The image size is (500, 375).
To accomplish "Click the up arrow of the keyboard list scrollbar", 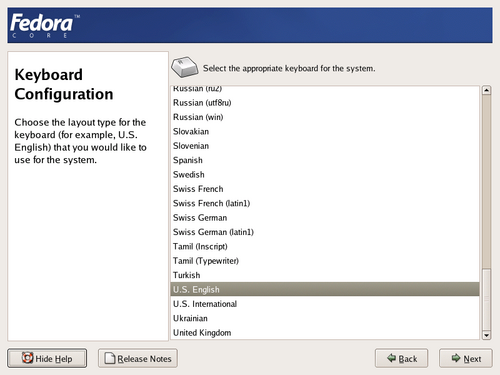I will point(486,90).
